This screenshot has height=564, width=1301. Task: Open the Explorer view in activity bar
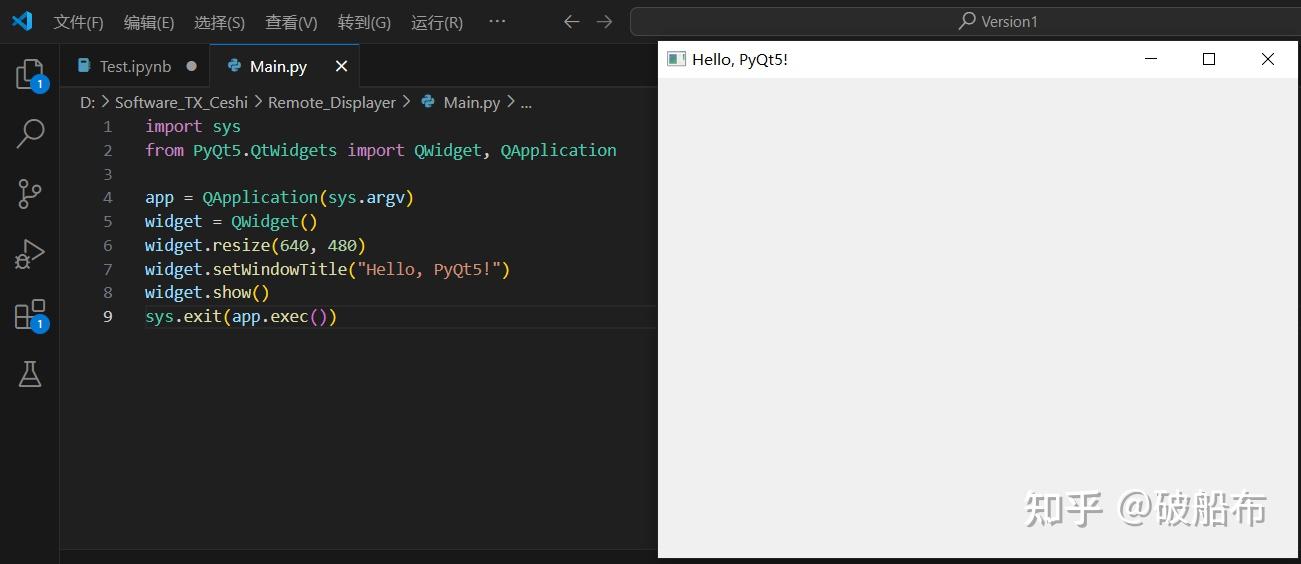(30, 74)
